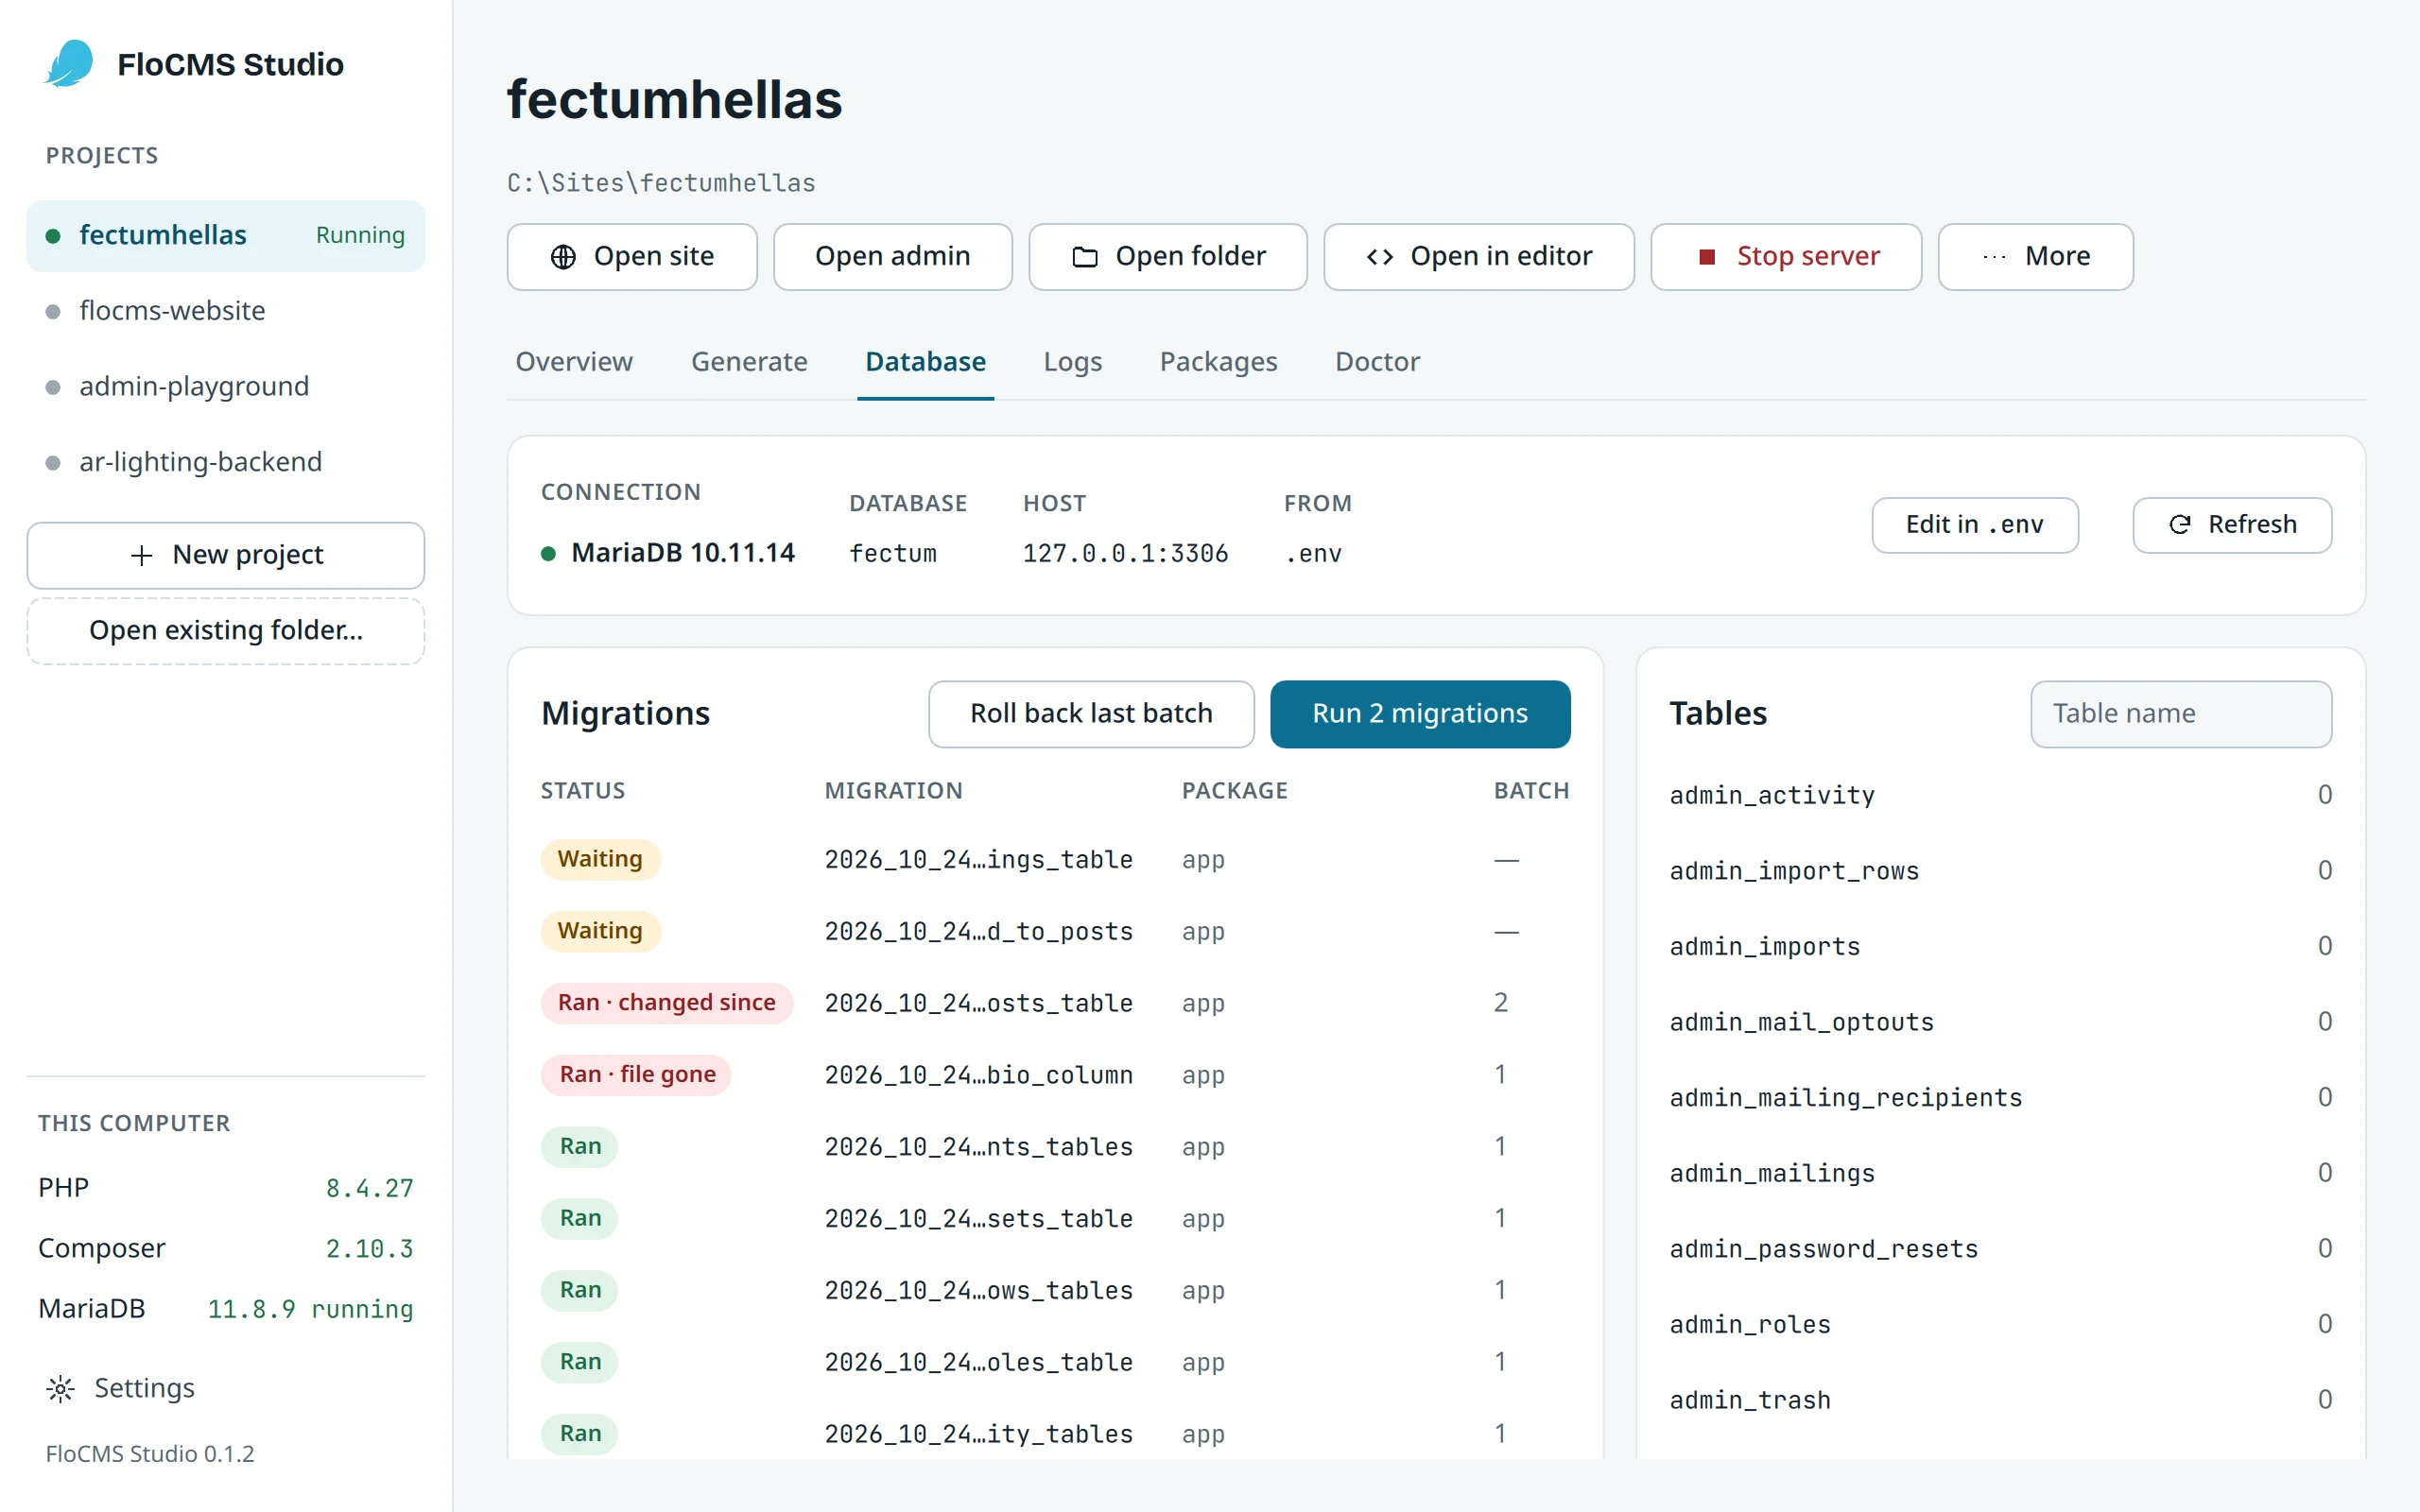
Task: Run 2 migrations
Action: tap(1420, 713)
